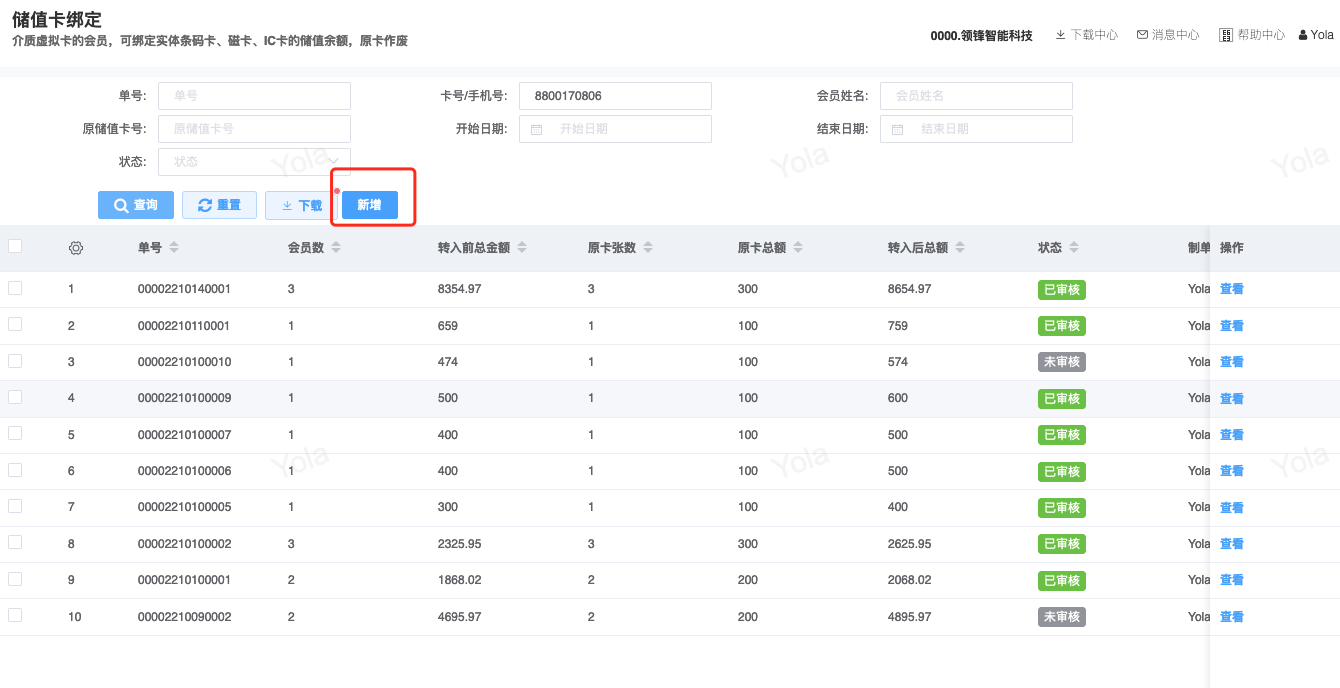
Task: Click the 2325.95 转入前总金额 value
Action: click(x=460, y=544)
